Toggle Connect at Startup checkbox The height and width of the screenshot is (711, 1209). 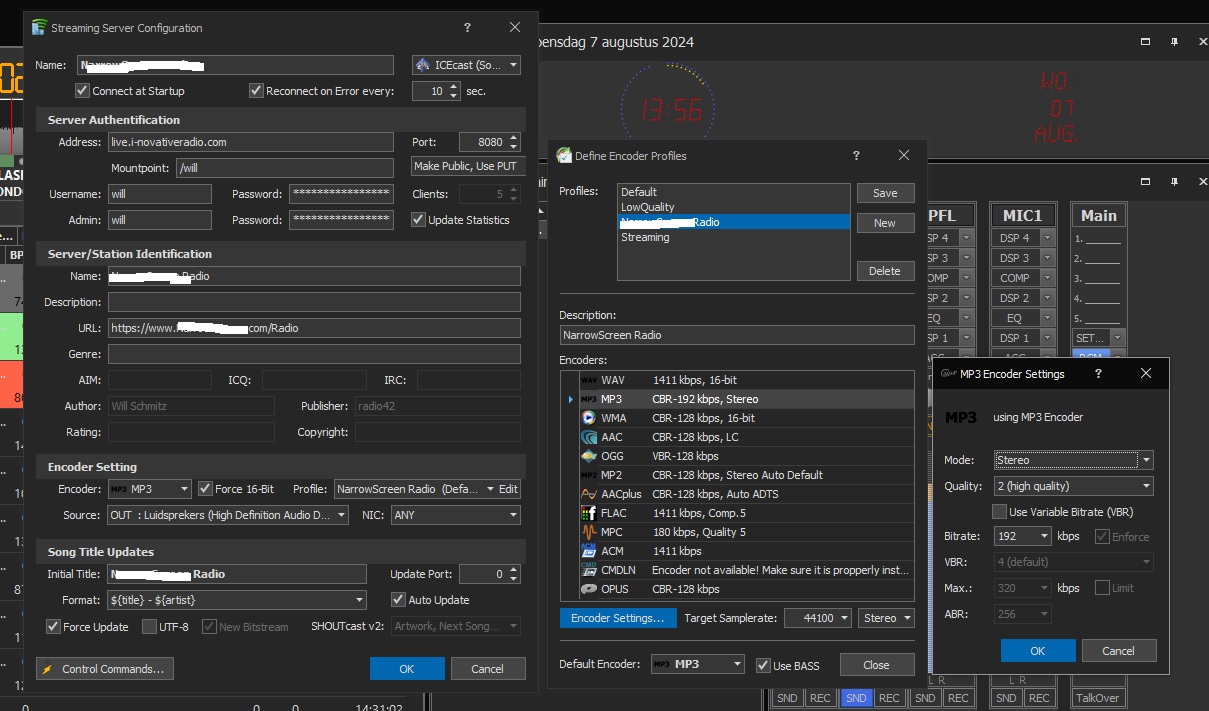[x=83, y=91]
